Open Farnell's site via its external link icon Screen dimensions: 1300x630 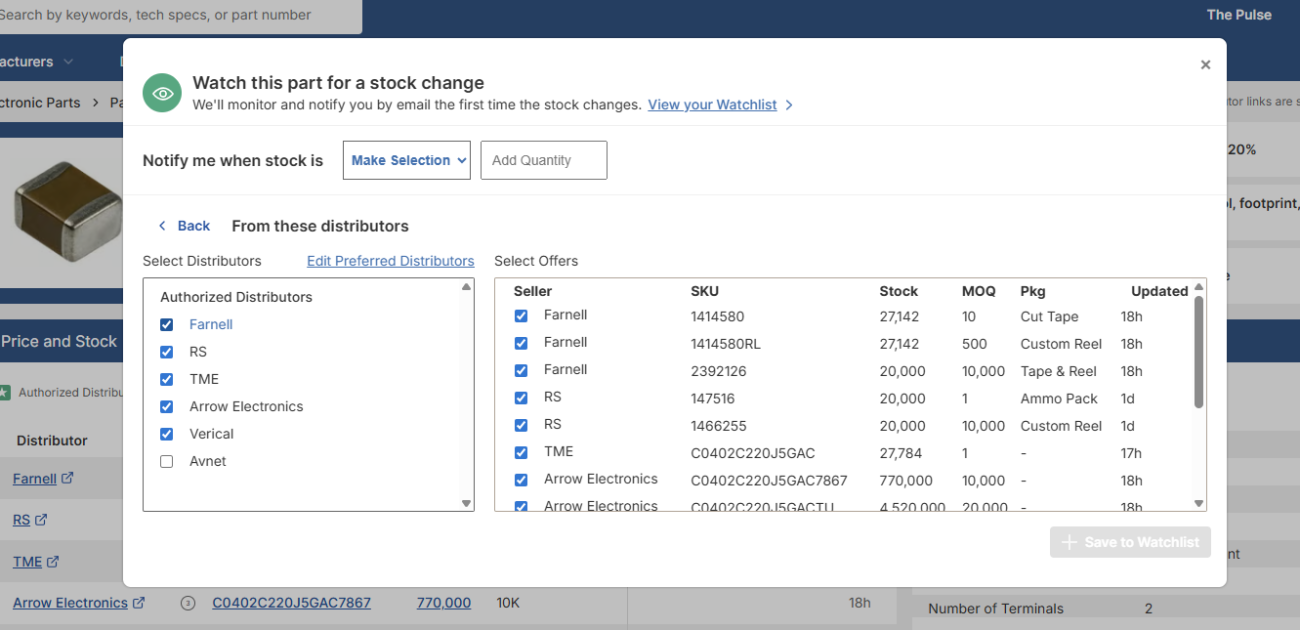(x=66, y=478)
